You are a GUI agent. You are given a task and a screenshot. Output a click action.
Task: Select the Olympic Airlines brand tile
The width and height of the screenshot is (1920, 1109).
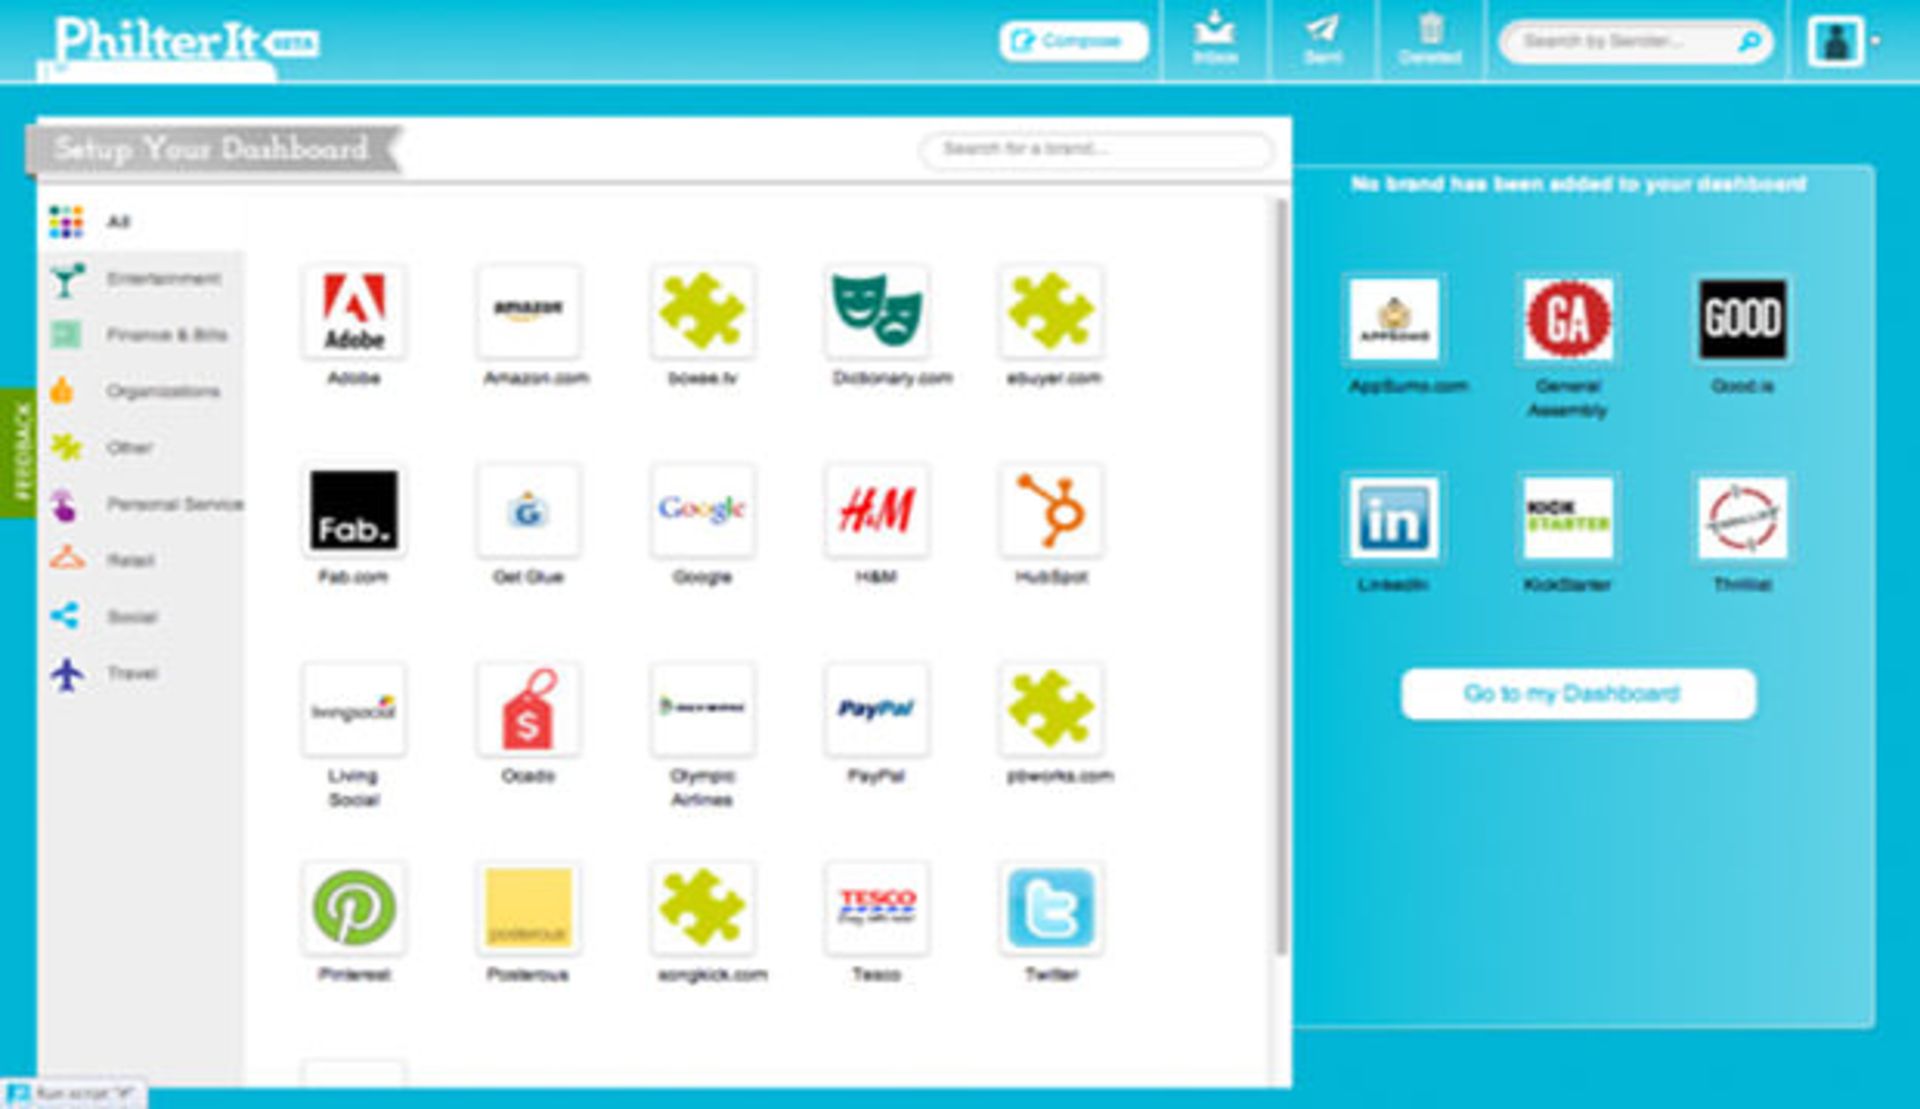click(x=702, y=710)
